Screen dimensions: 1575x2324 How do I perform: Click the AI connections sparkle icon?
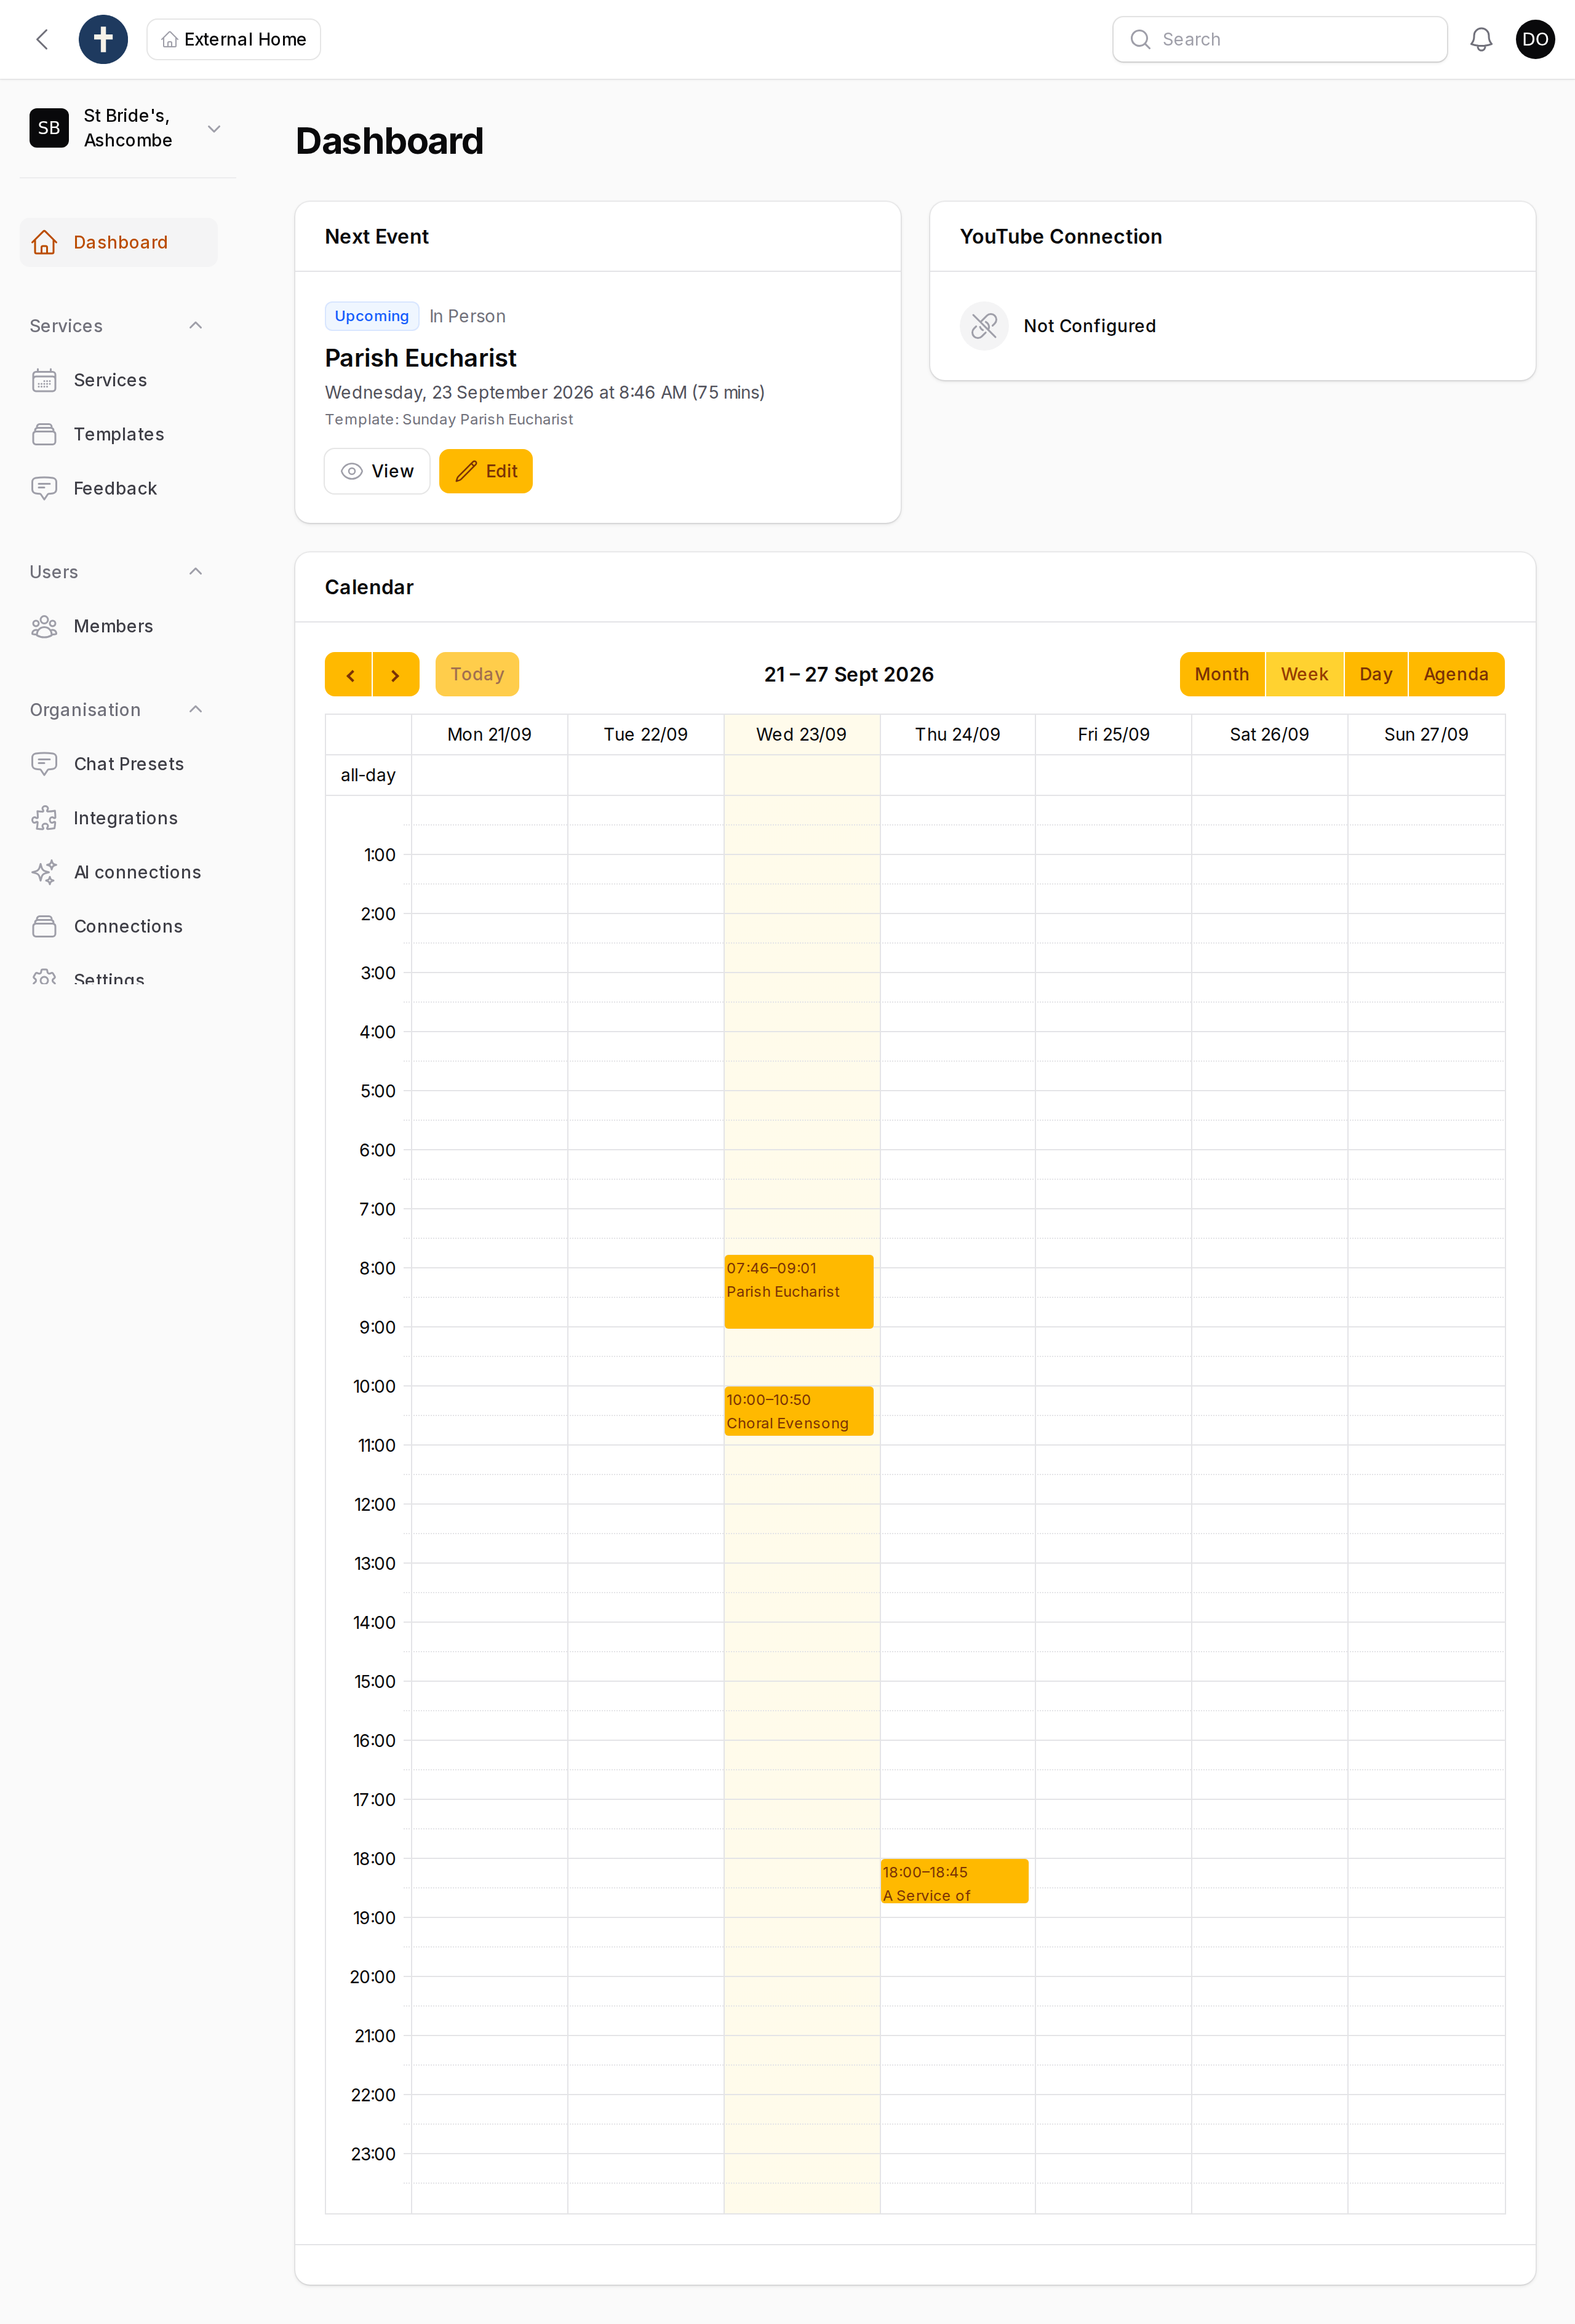44,872
